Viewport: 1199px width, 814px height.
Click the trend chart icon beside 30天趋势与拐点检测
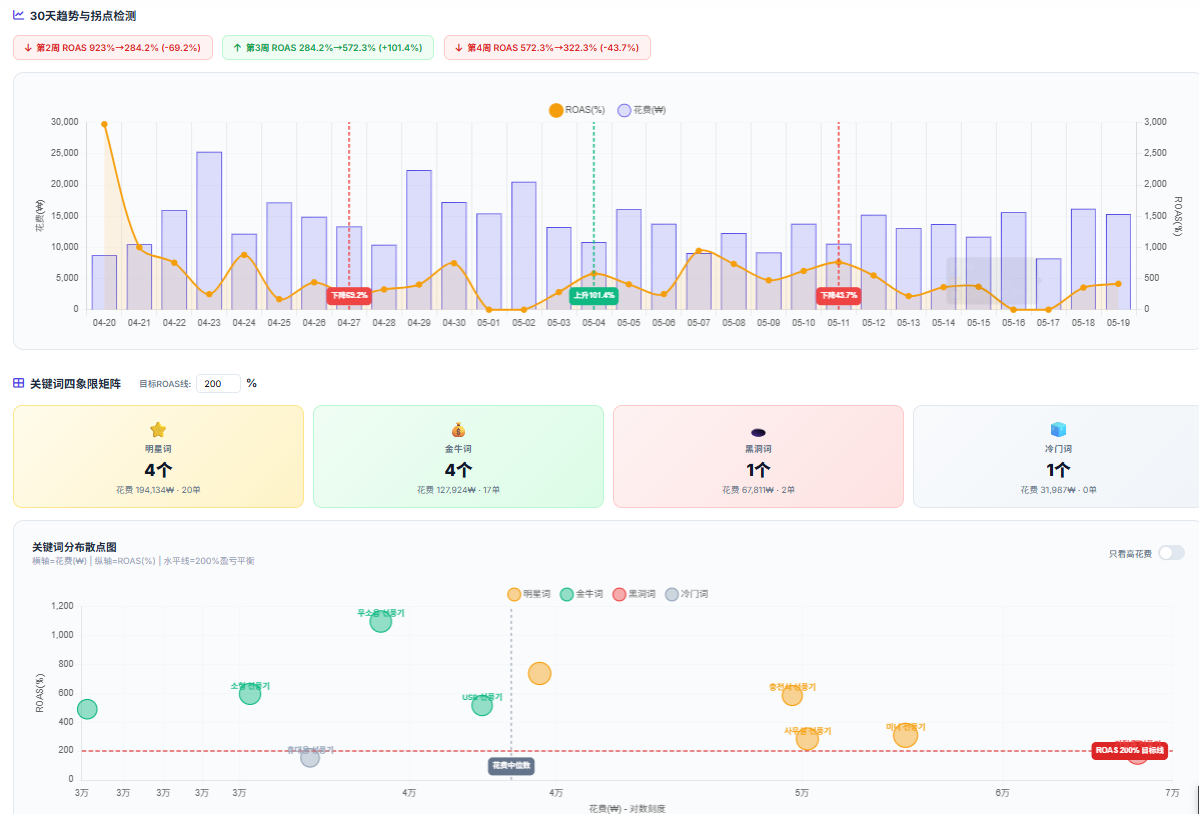[18, 15]
